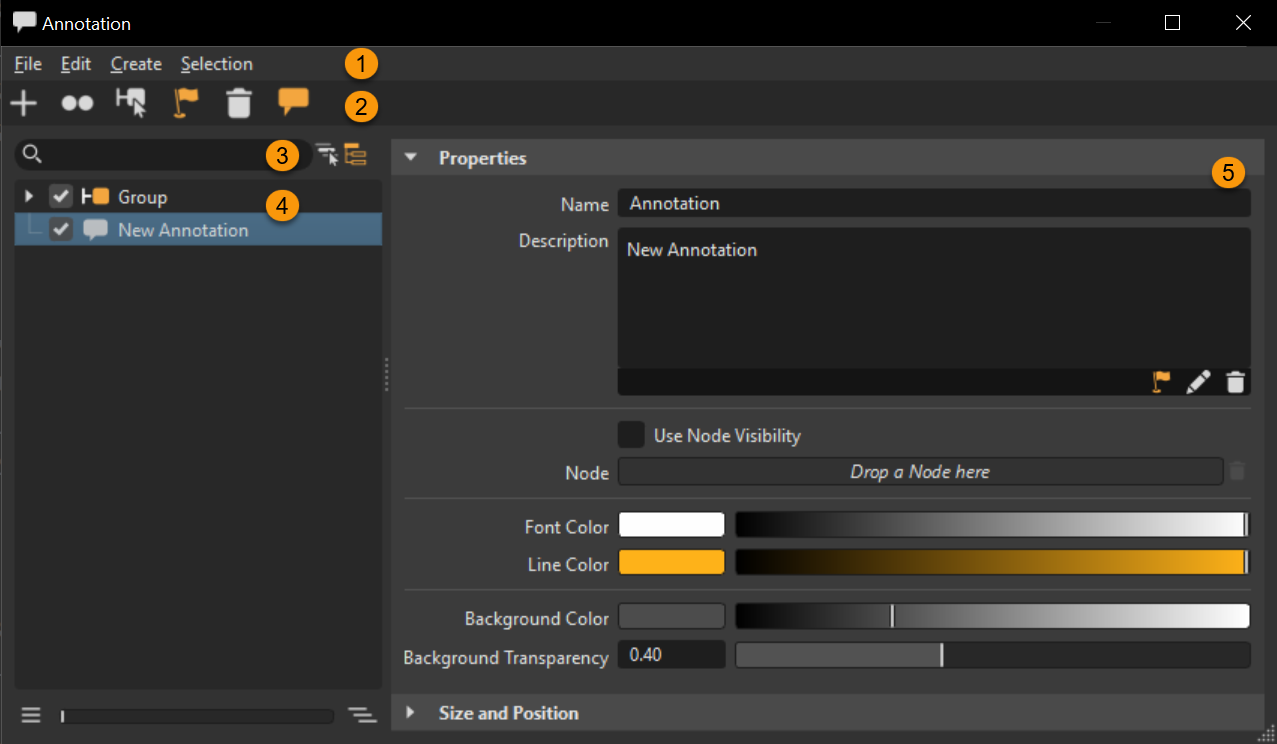Screen dimensions: 1277x744
Task: Click the orange Line Color swatch
Action: (x=671, y=563)
